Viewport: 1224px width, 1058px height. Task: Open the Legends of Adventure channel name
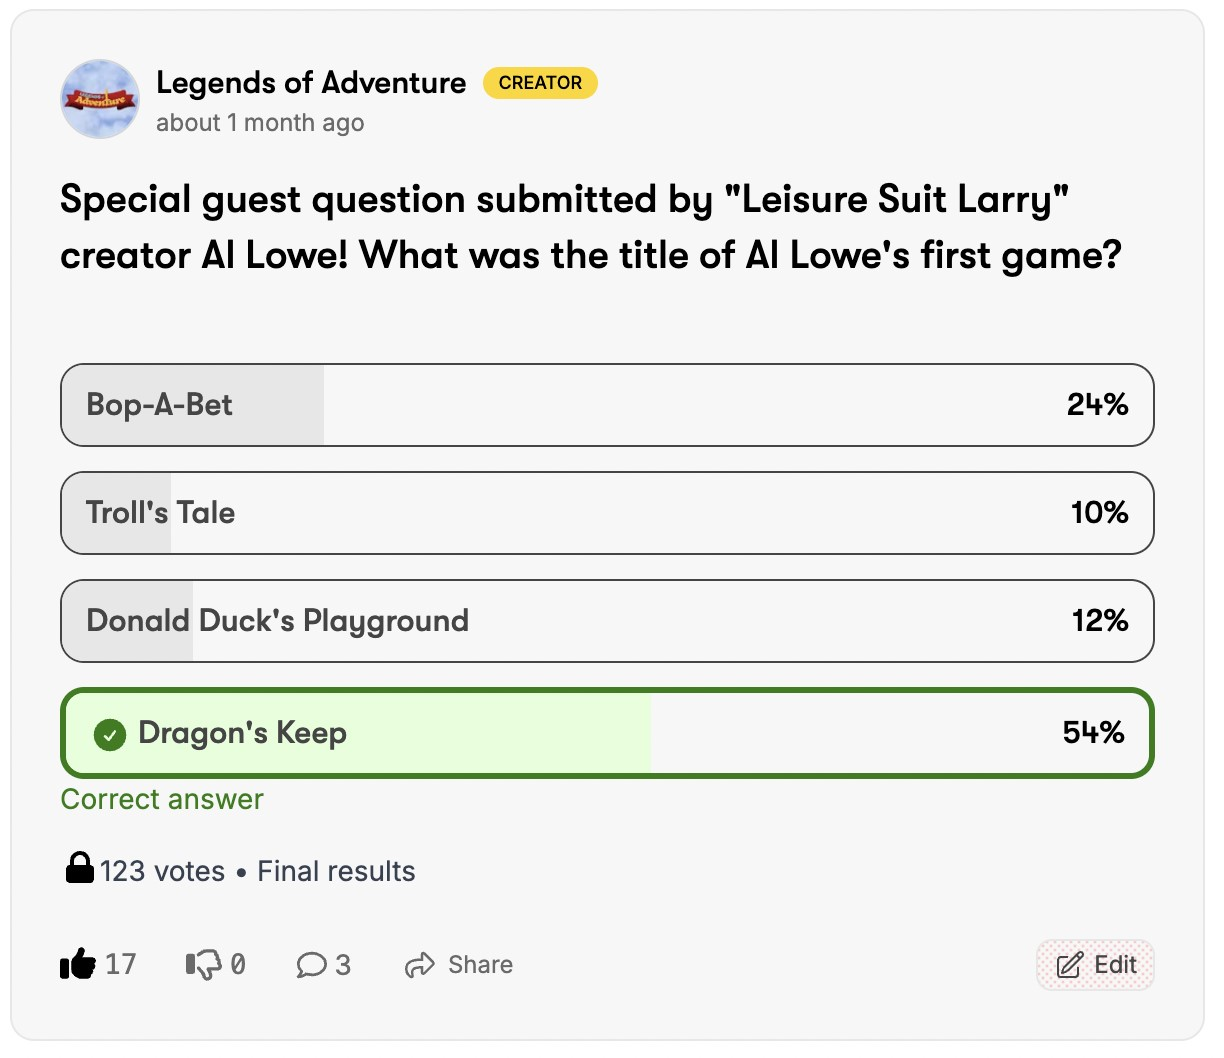tap(311, 83)
